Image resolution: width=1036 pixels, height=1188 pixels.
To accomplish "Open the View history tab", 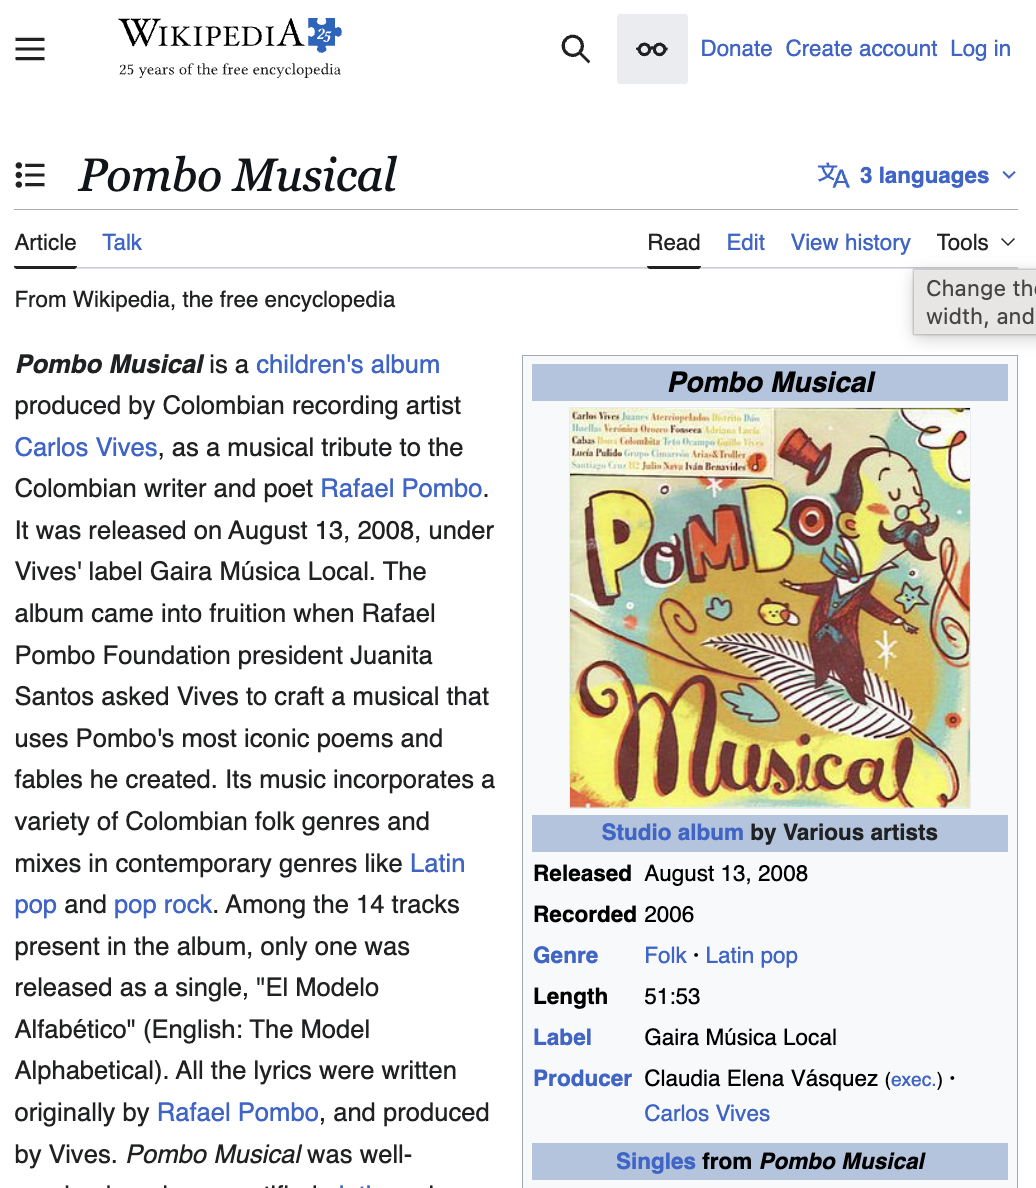I will pyautogui.click(x=850, y=242).
